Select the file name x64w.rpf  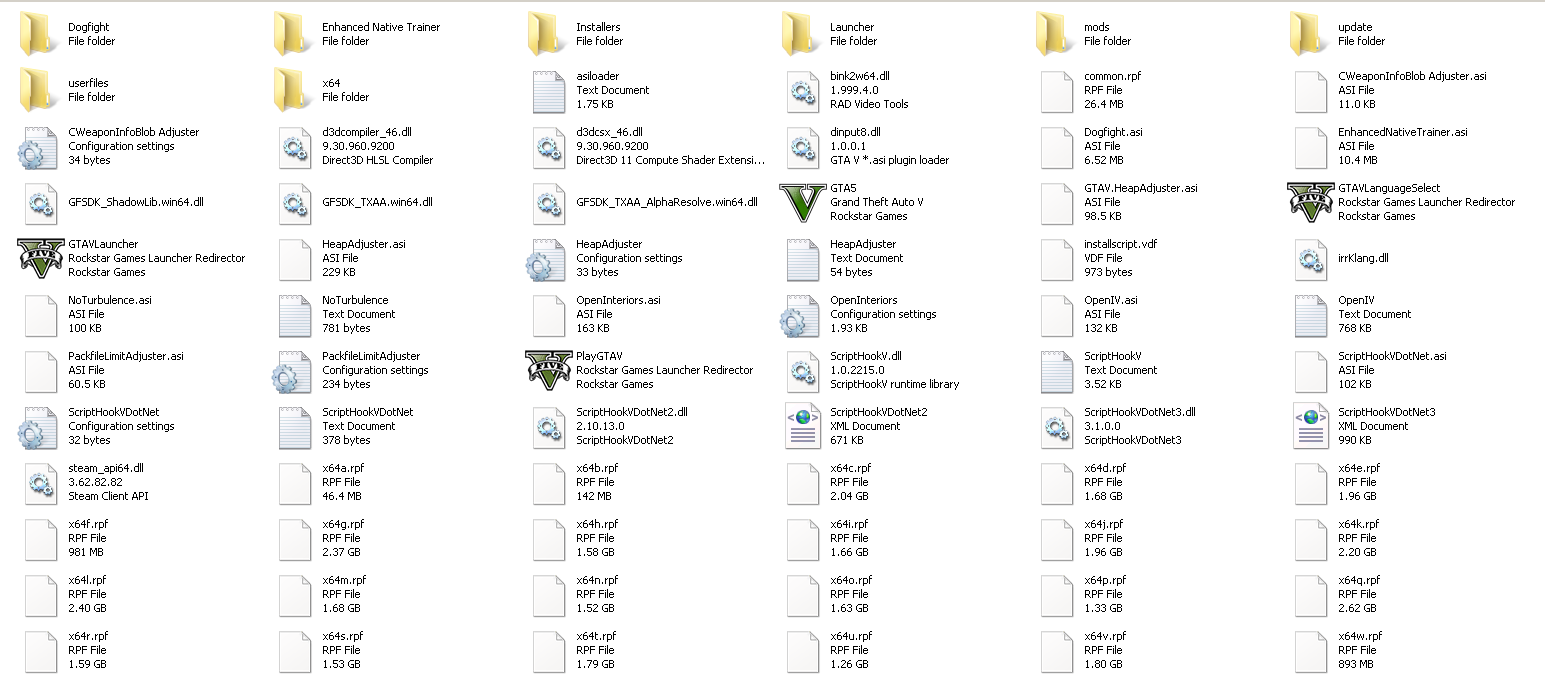pos(1360,636)
